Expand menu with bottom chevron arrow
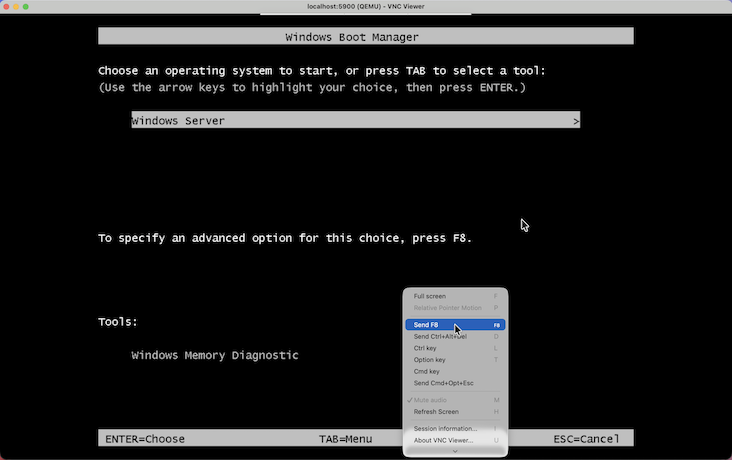Screen dimensions: 732x460 pyautogui.click(x=455, y=451)
